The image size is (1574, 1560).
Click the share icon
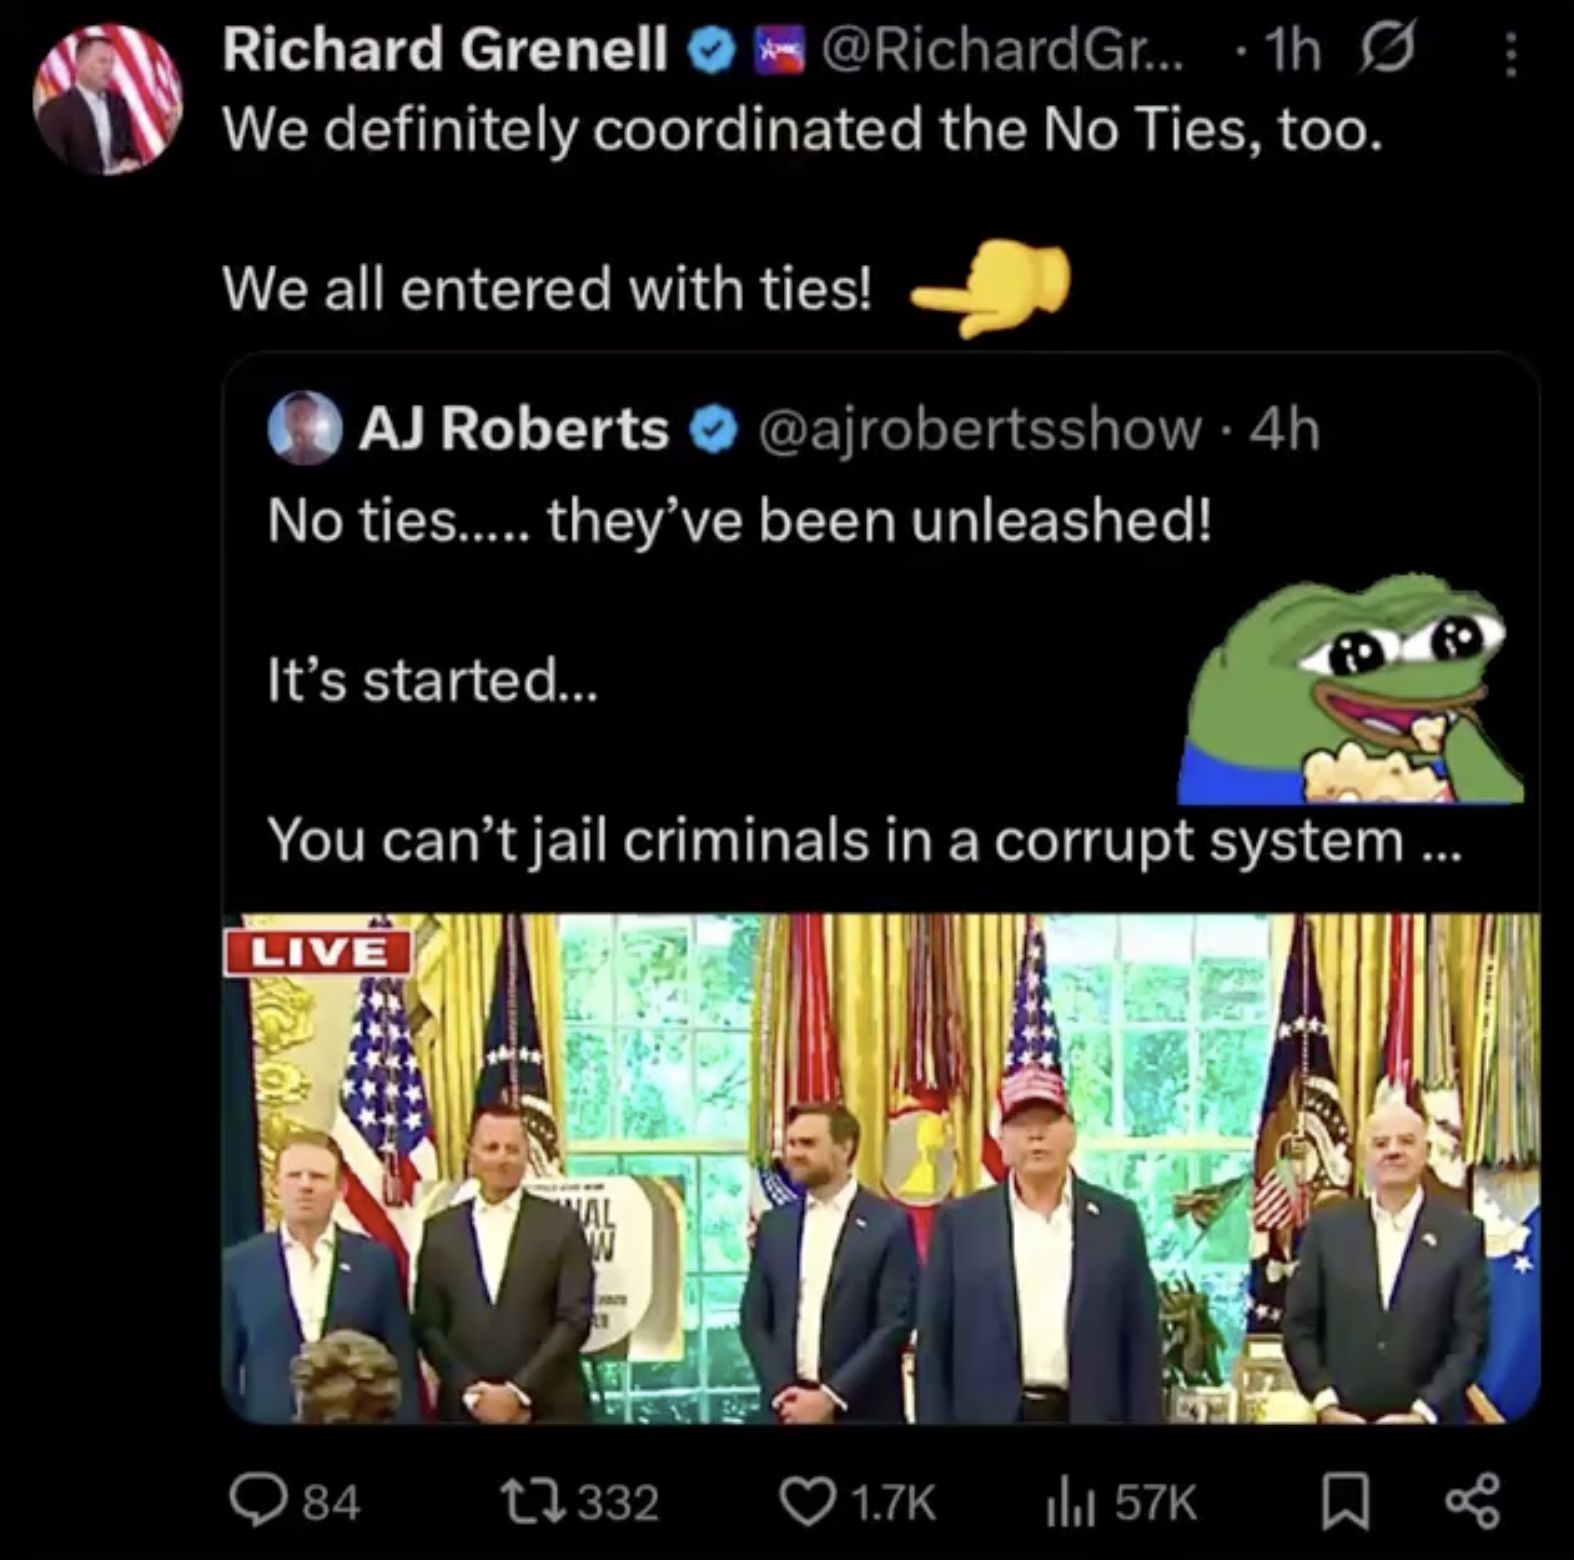[x=1472, y=1500]
